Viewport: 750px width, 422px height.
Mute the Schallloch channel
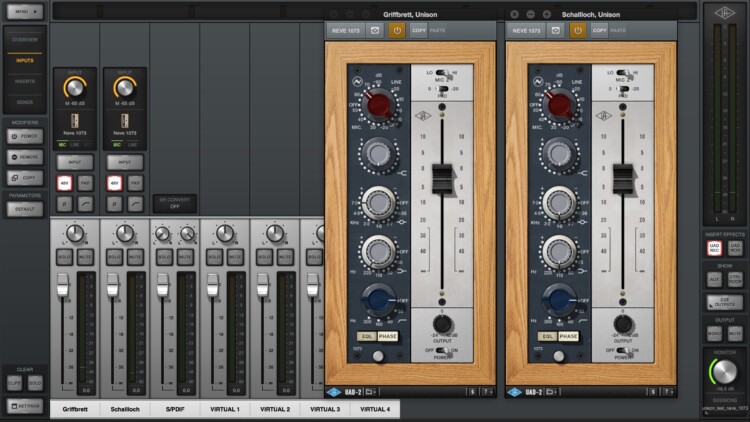tap(135, 257)
